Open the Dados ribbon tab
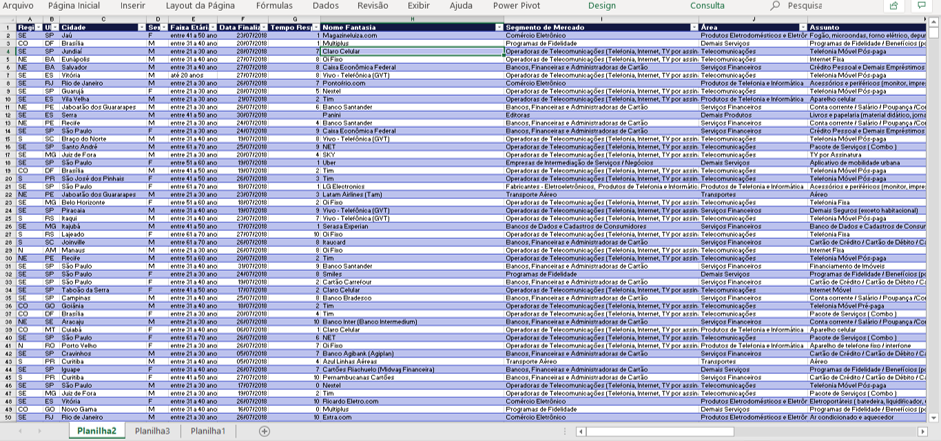The image size is (941, 441). click(325, 6)
